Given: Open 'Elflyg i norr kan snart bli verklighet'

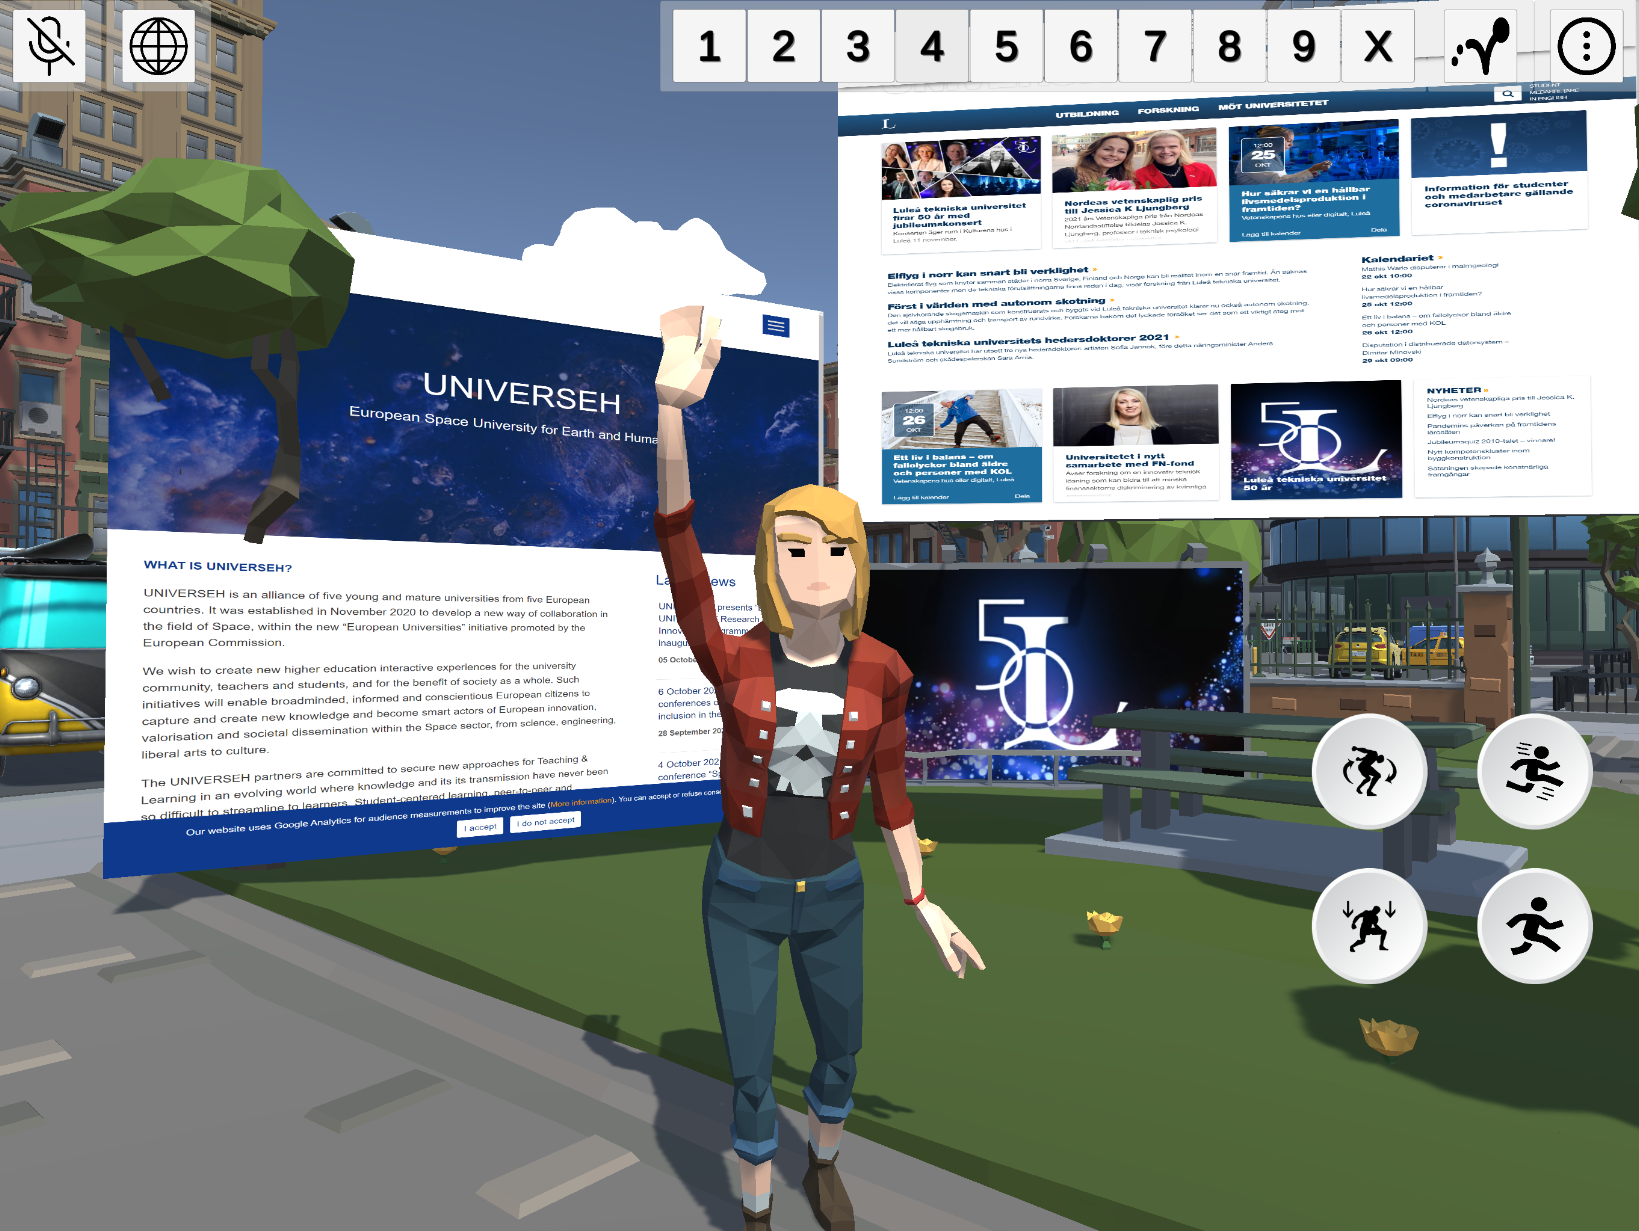Looking at the screenshot, I should [988, 273].
